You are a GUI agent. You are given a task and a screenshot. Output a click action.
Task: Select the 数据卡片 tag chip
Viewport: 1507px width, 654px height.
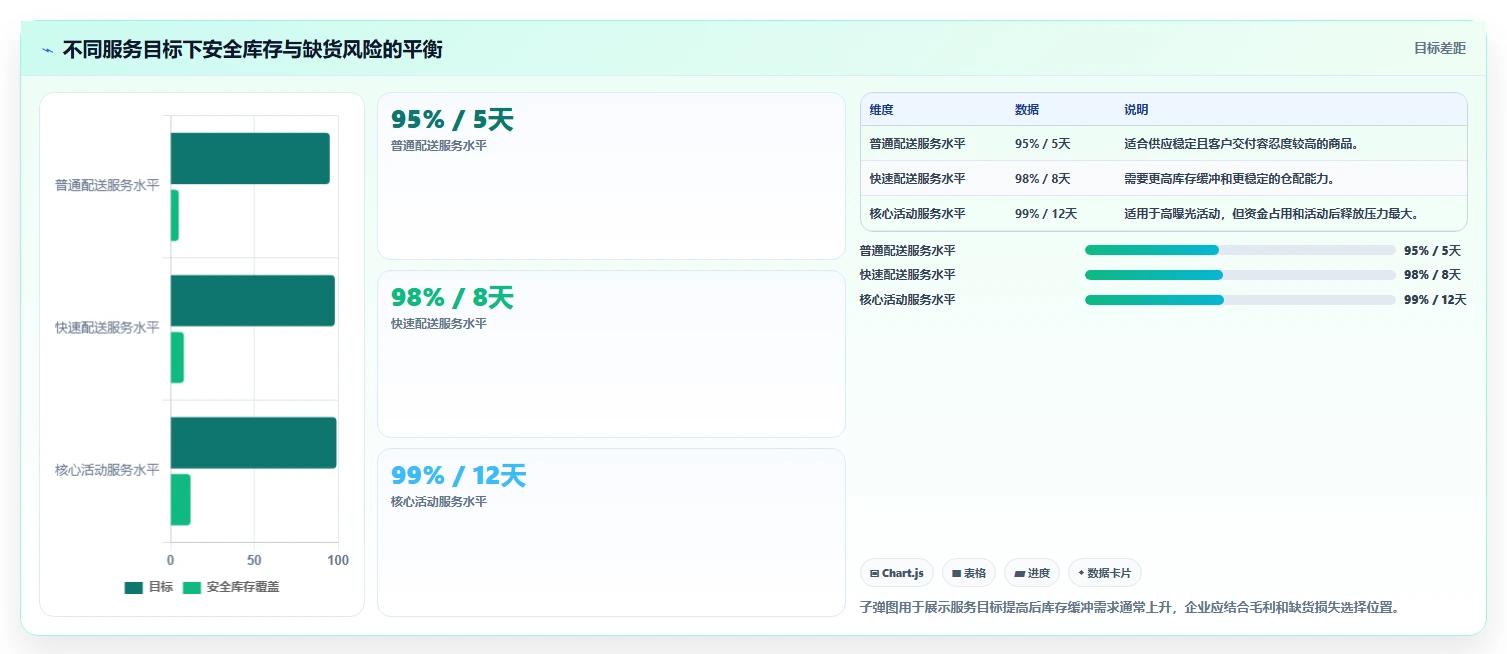pos(1105,573)
